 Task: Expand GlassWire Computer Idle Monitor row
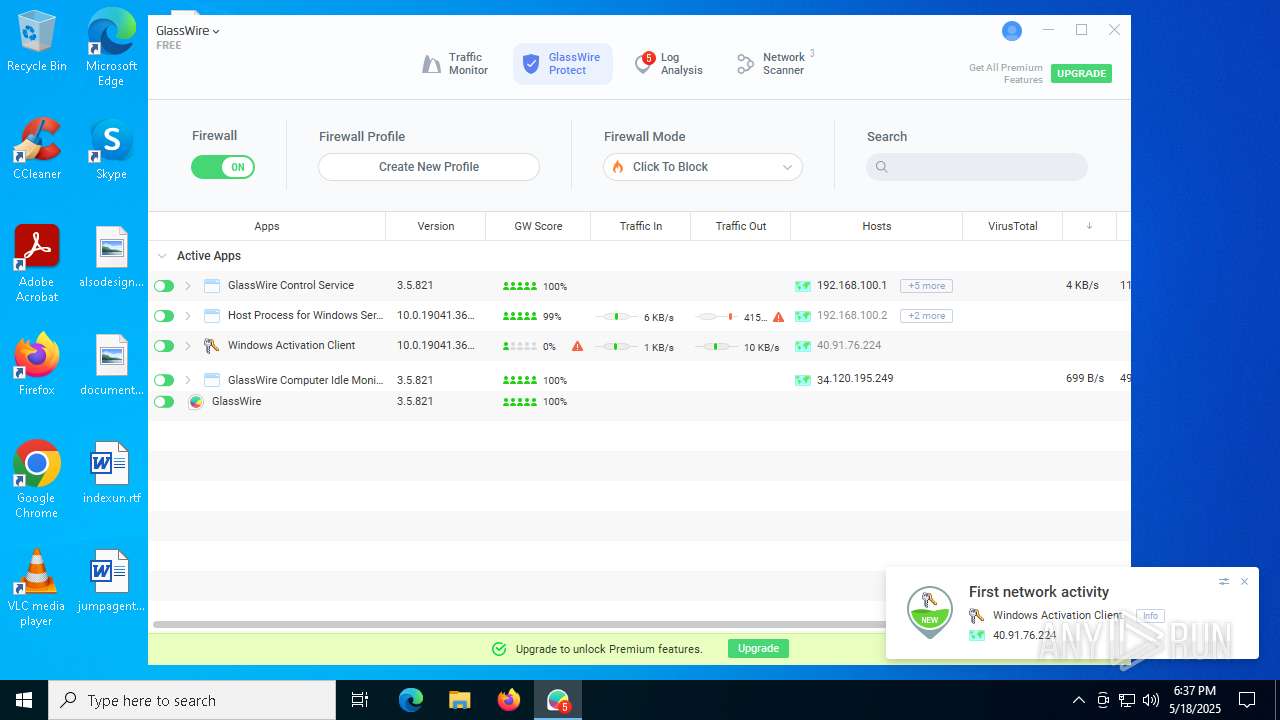pos(187,380)
